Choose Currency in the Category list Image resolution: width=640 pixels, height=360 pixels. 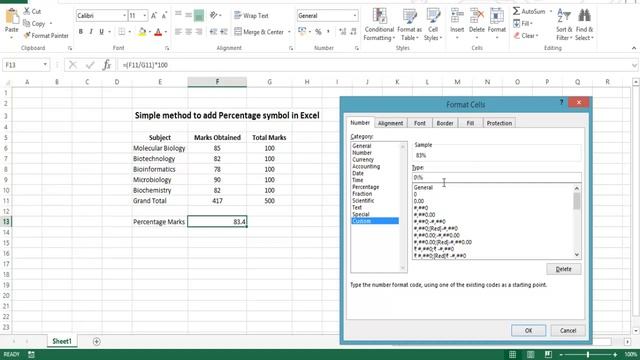tap(363, 160)
